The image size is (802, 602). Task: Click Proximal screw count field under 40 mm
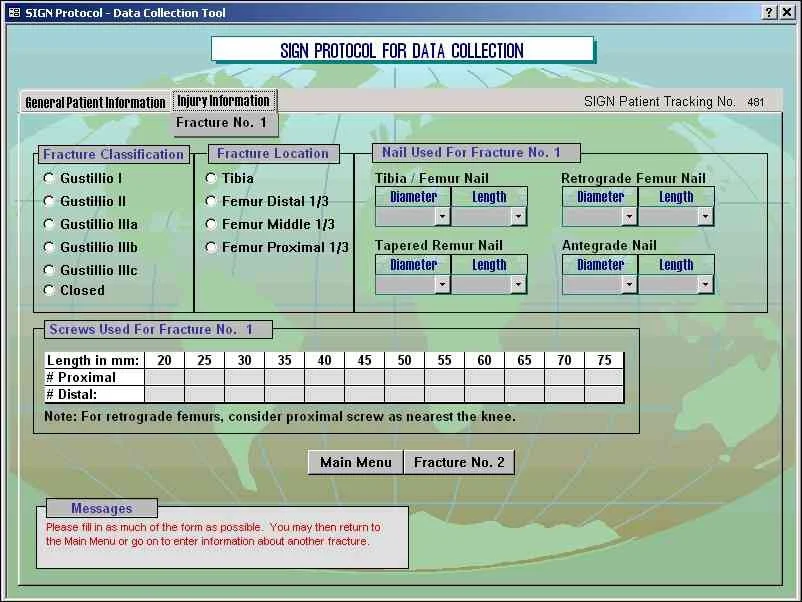(324, 377)
